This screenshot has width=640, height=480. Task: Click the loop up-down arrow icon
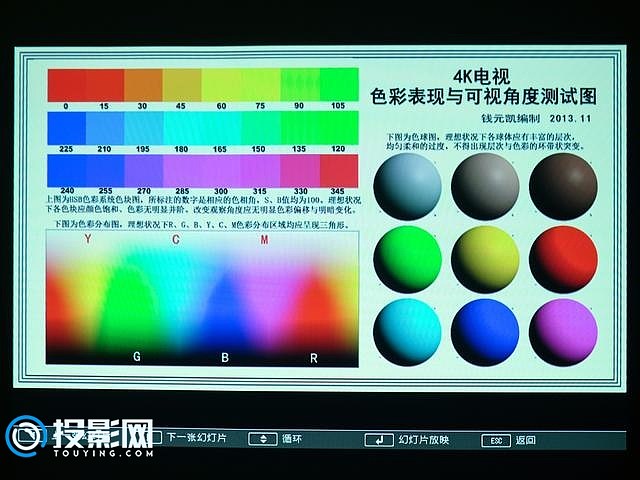click(x=263, y=439)
